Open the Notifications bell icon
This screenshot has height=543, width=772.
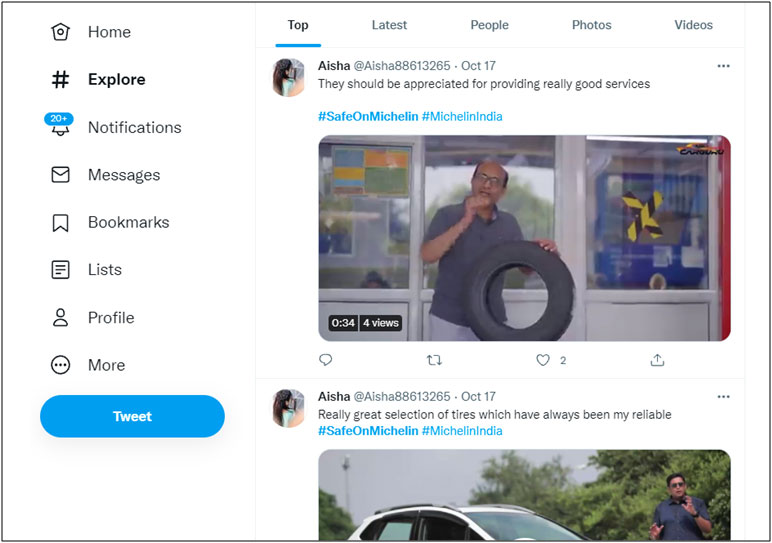(x=61, y=129)
